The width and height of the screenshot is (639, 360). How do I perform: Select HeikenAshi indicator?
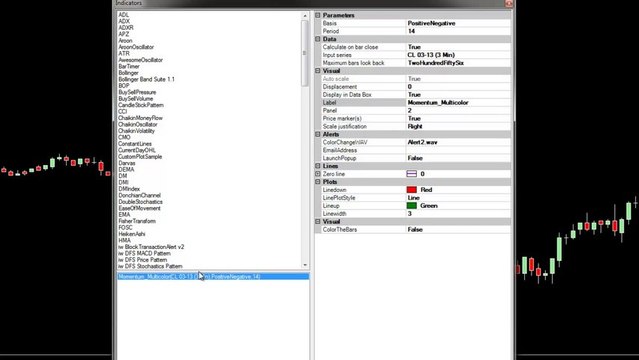coord(132,234)
